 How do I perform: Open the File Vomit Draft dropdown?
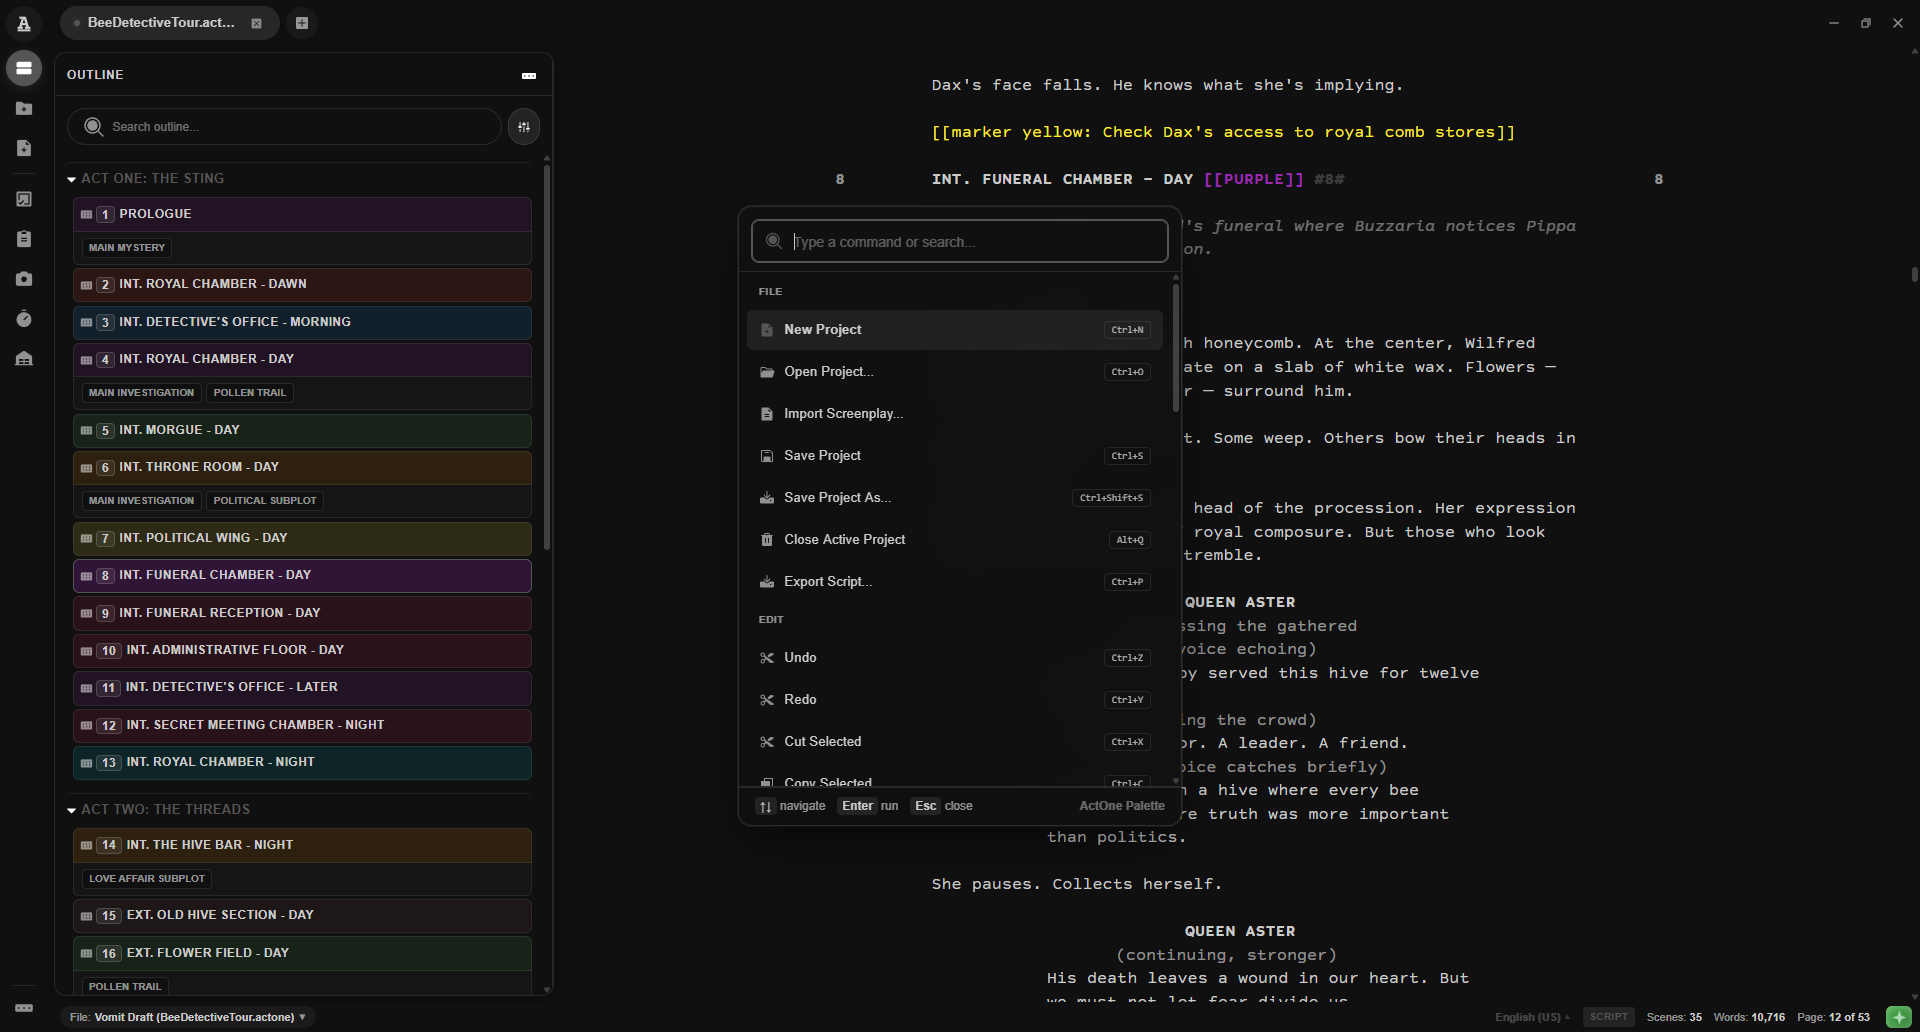(188, 1017)
